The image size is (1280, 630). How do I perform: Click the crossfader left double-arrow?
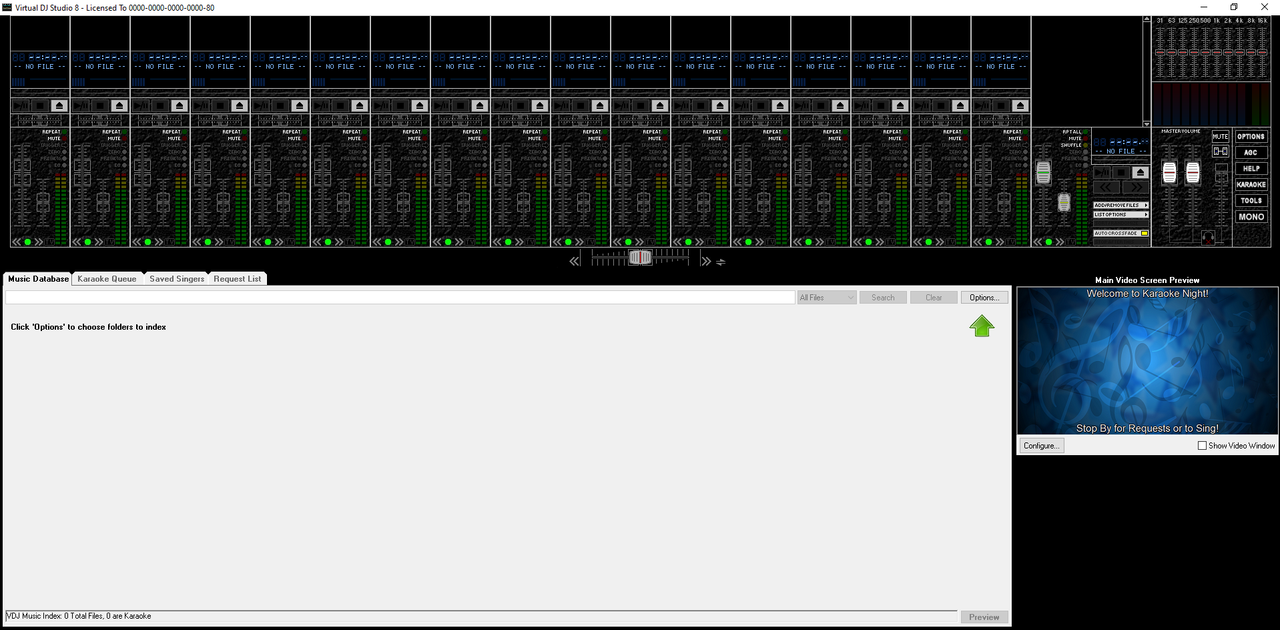coord(575,261)
